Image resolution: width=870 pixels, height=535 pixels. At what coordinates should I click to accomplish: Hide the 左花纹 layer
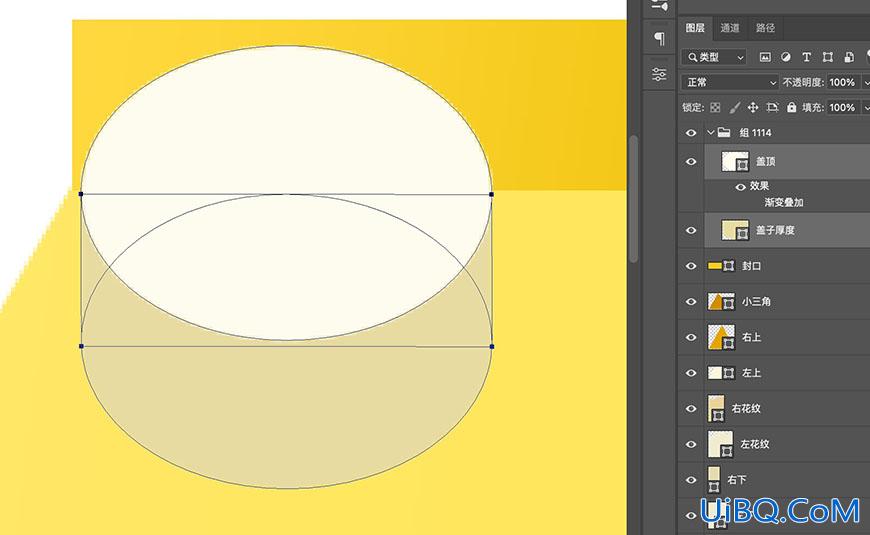pos(691,444)
